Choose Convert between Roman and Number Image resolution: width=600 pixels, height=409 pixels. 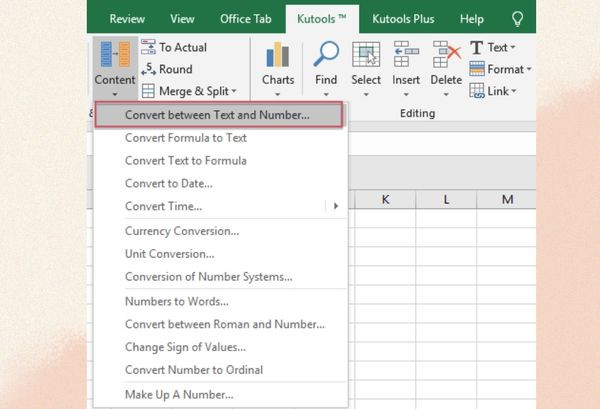point(221,324)
